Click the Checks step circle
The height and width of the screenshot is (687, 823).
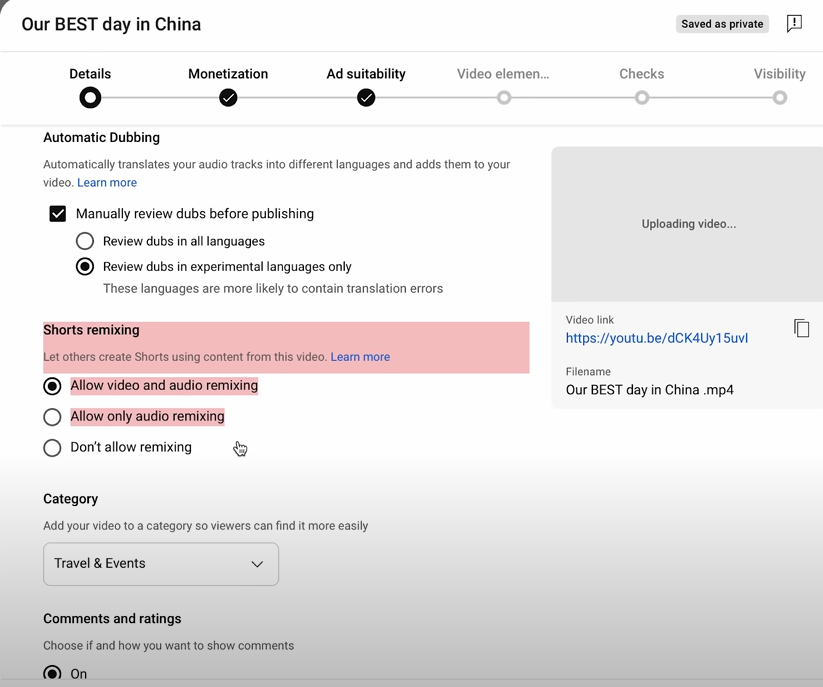click(642, 98)
